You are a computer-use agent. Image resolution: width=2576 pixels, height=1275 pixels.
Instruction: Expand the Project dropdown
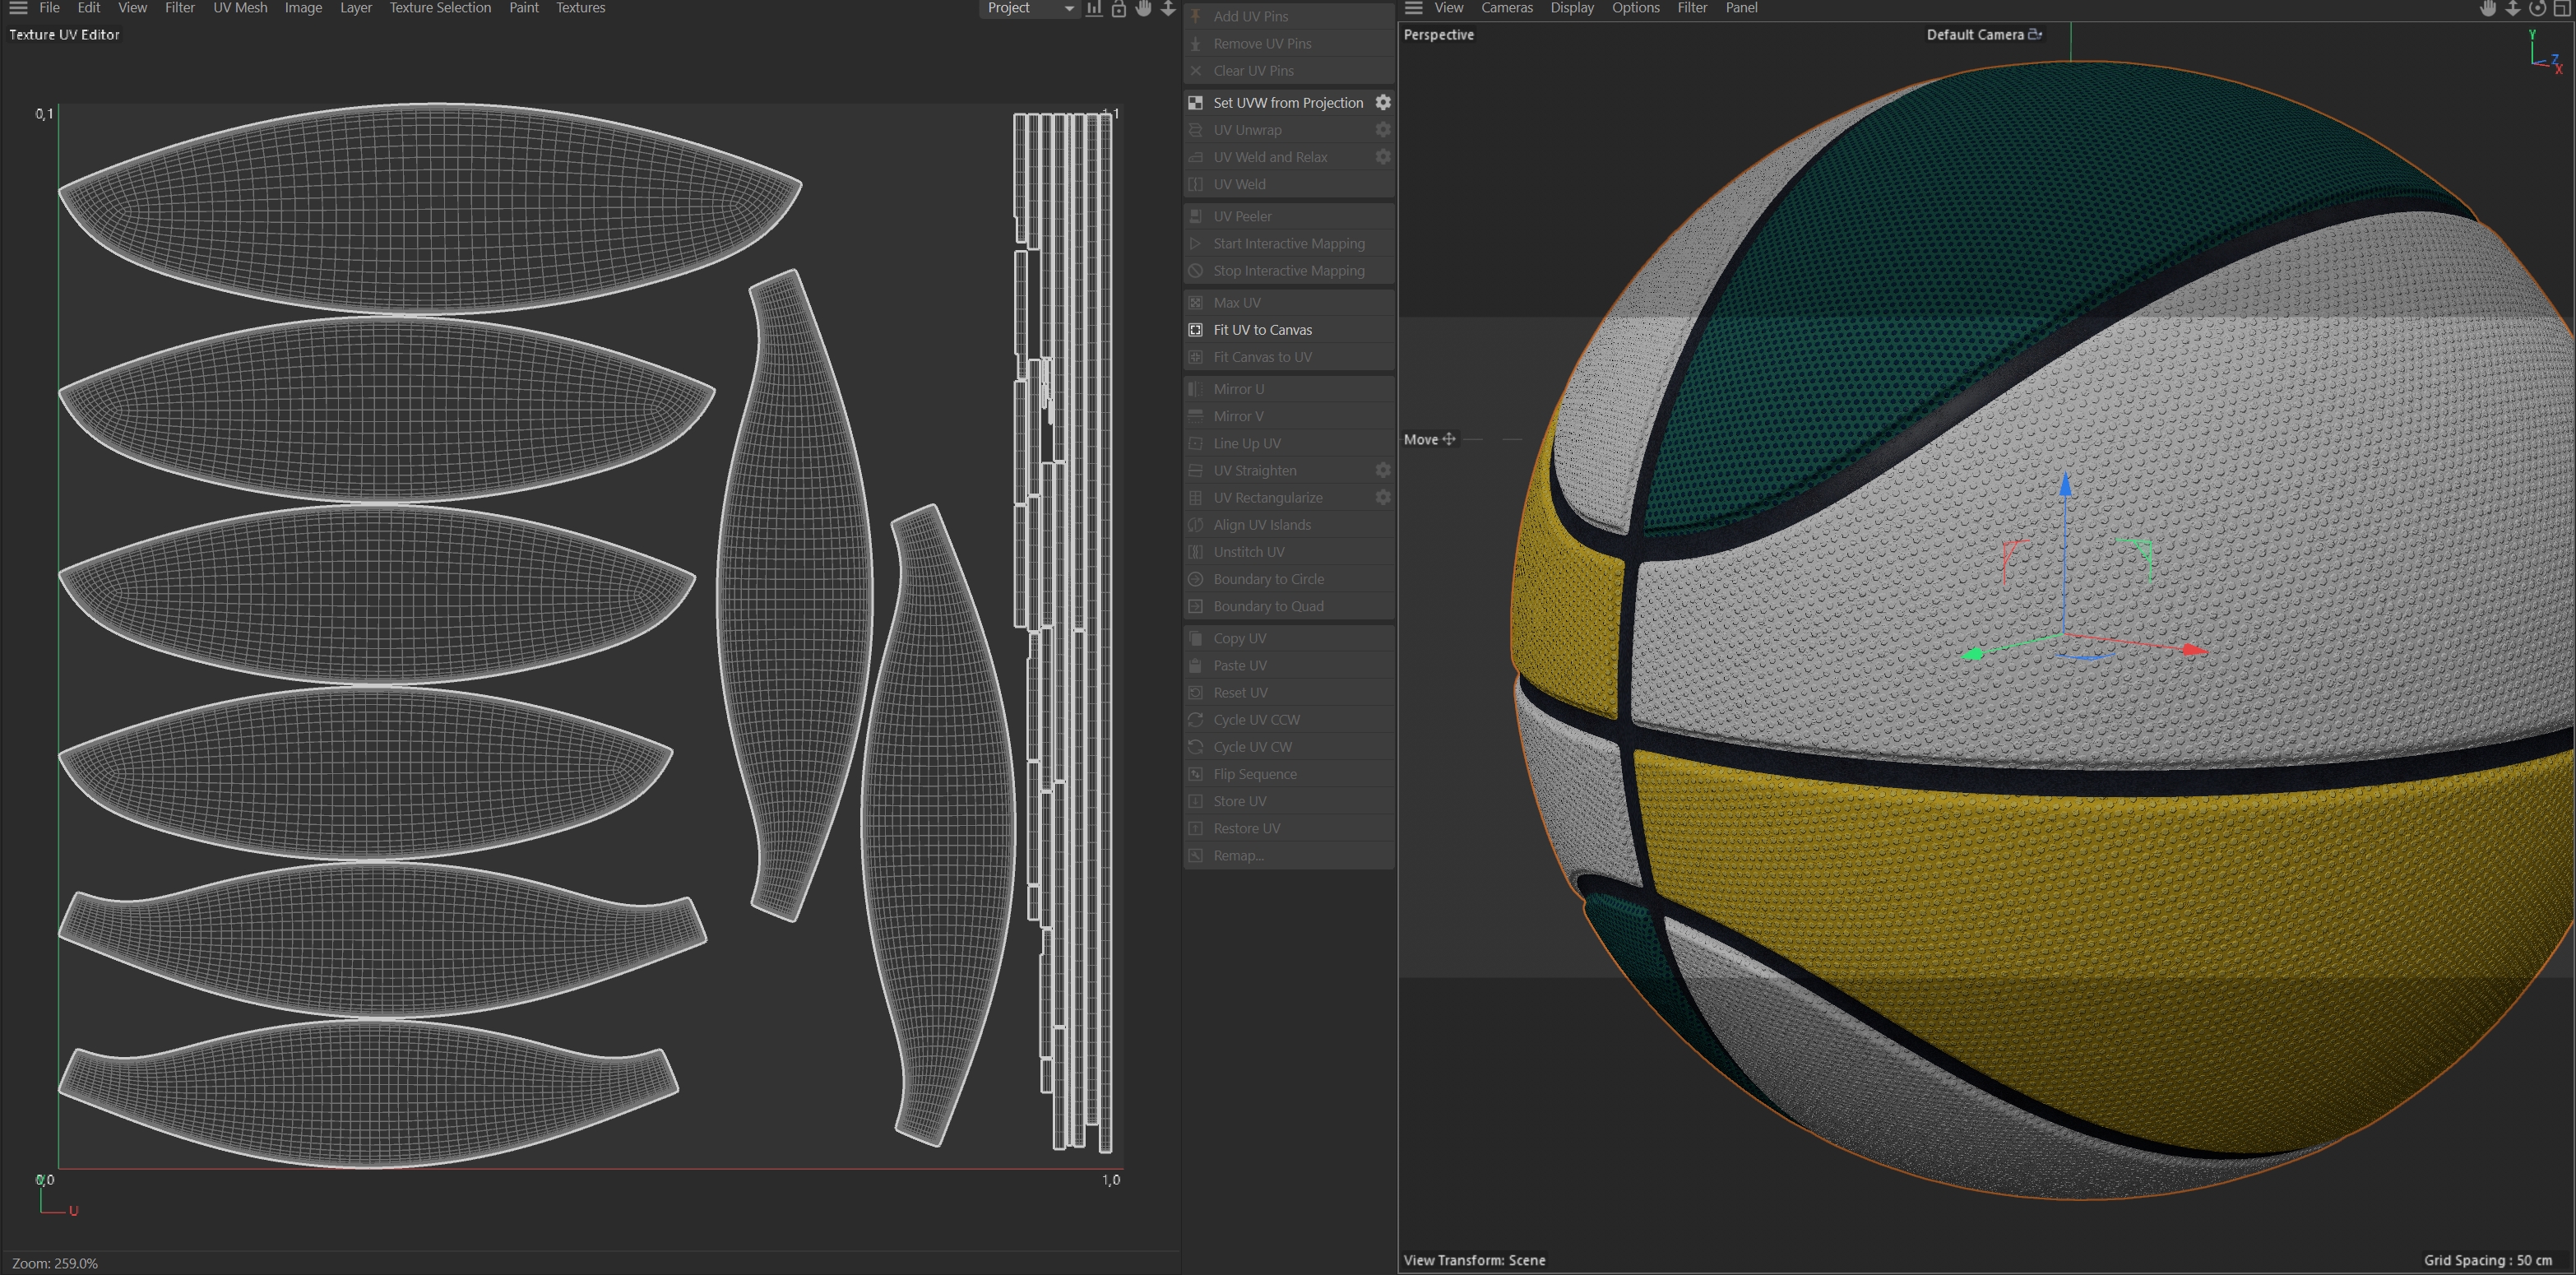pos(1029,8)
